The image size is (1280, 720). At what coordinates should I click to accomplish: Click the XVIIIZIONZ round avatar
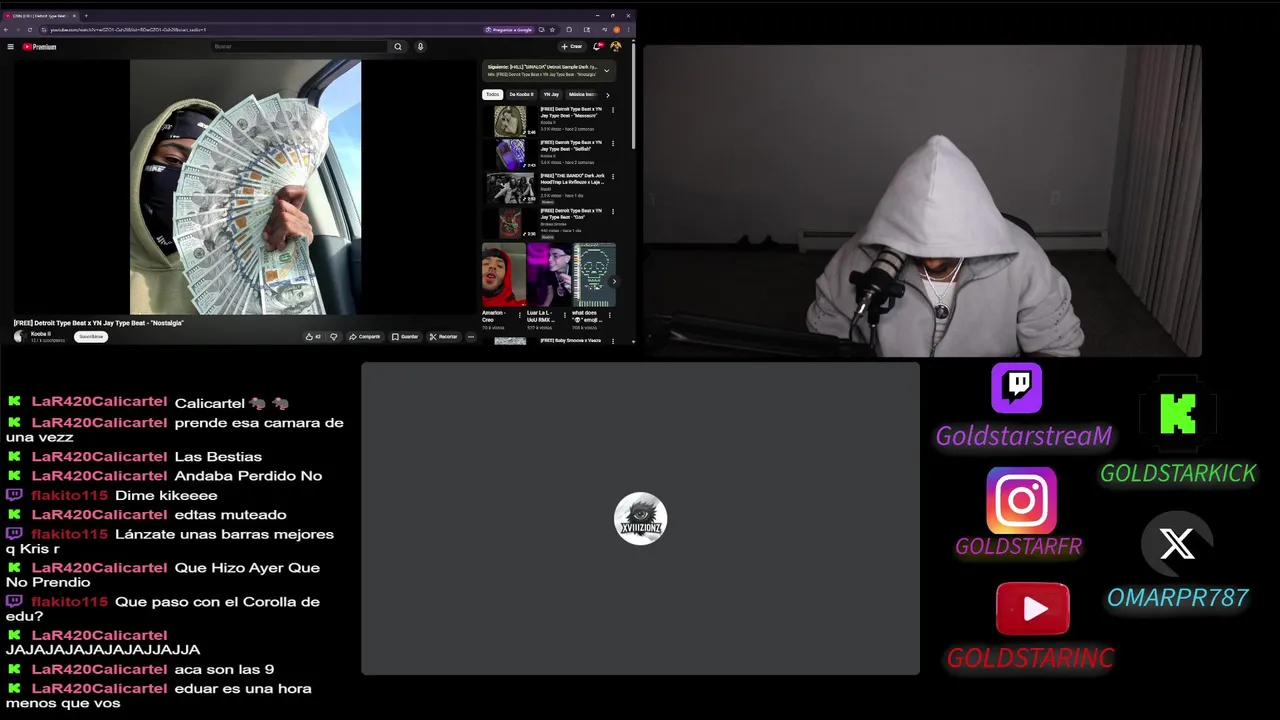(640, 518)
